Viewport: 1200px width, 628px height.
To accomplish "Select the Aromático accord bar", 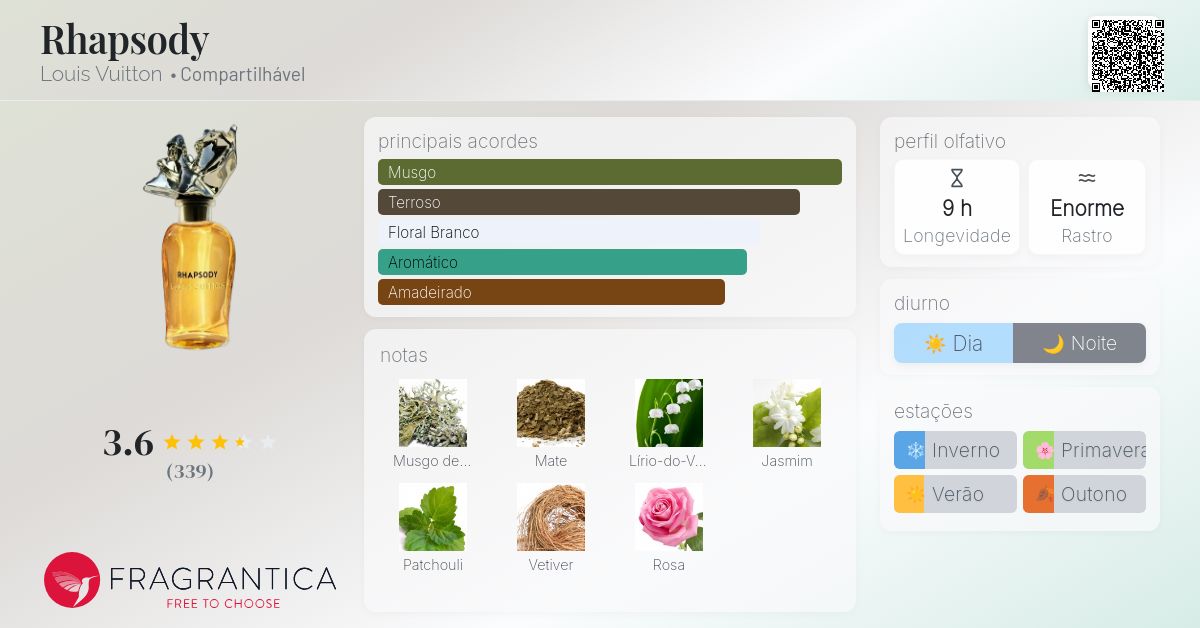I will pyautogui.click(x=562, y=262).
